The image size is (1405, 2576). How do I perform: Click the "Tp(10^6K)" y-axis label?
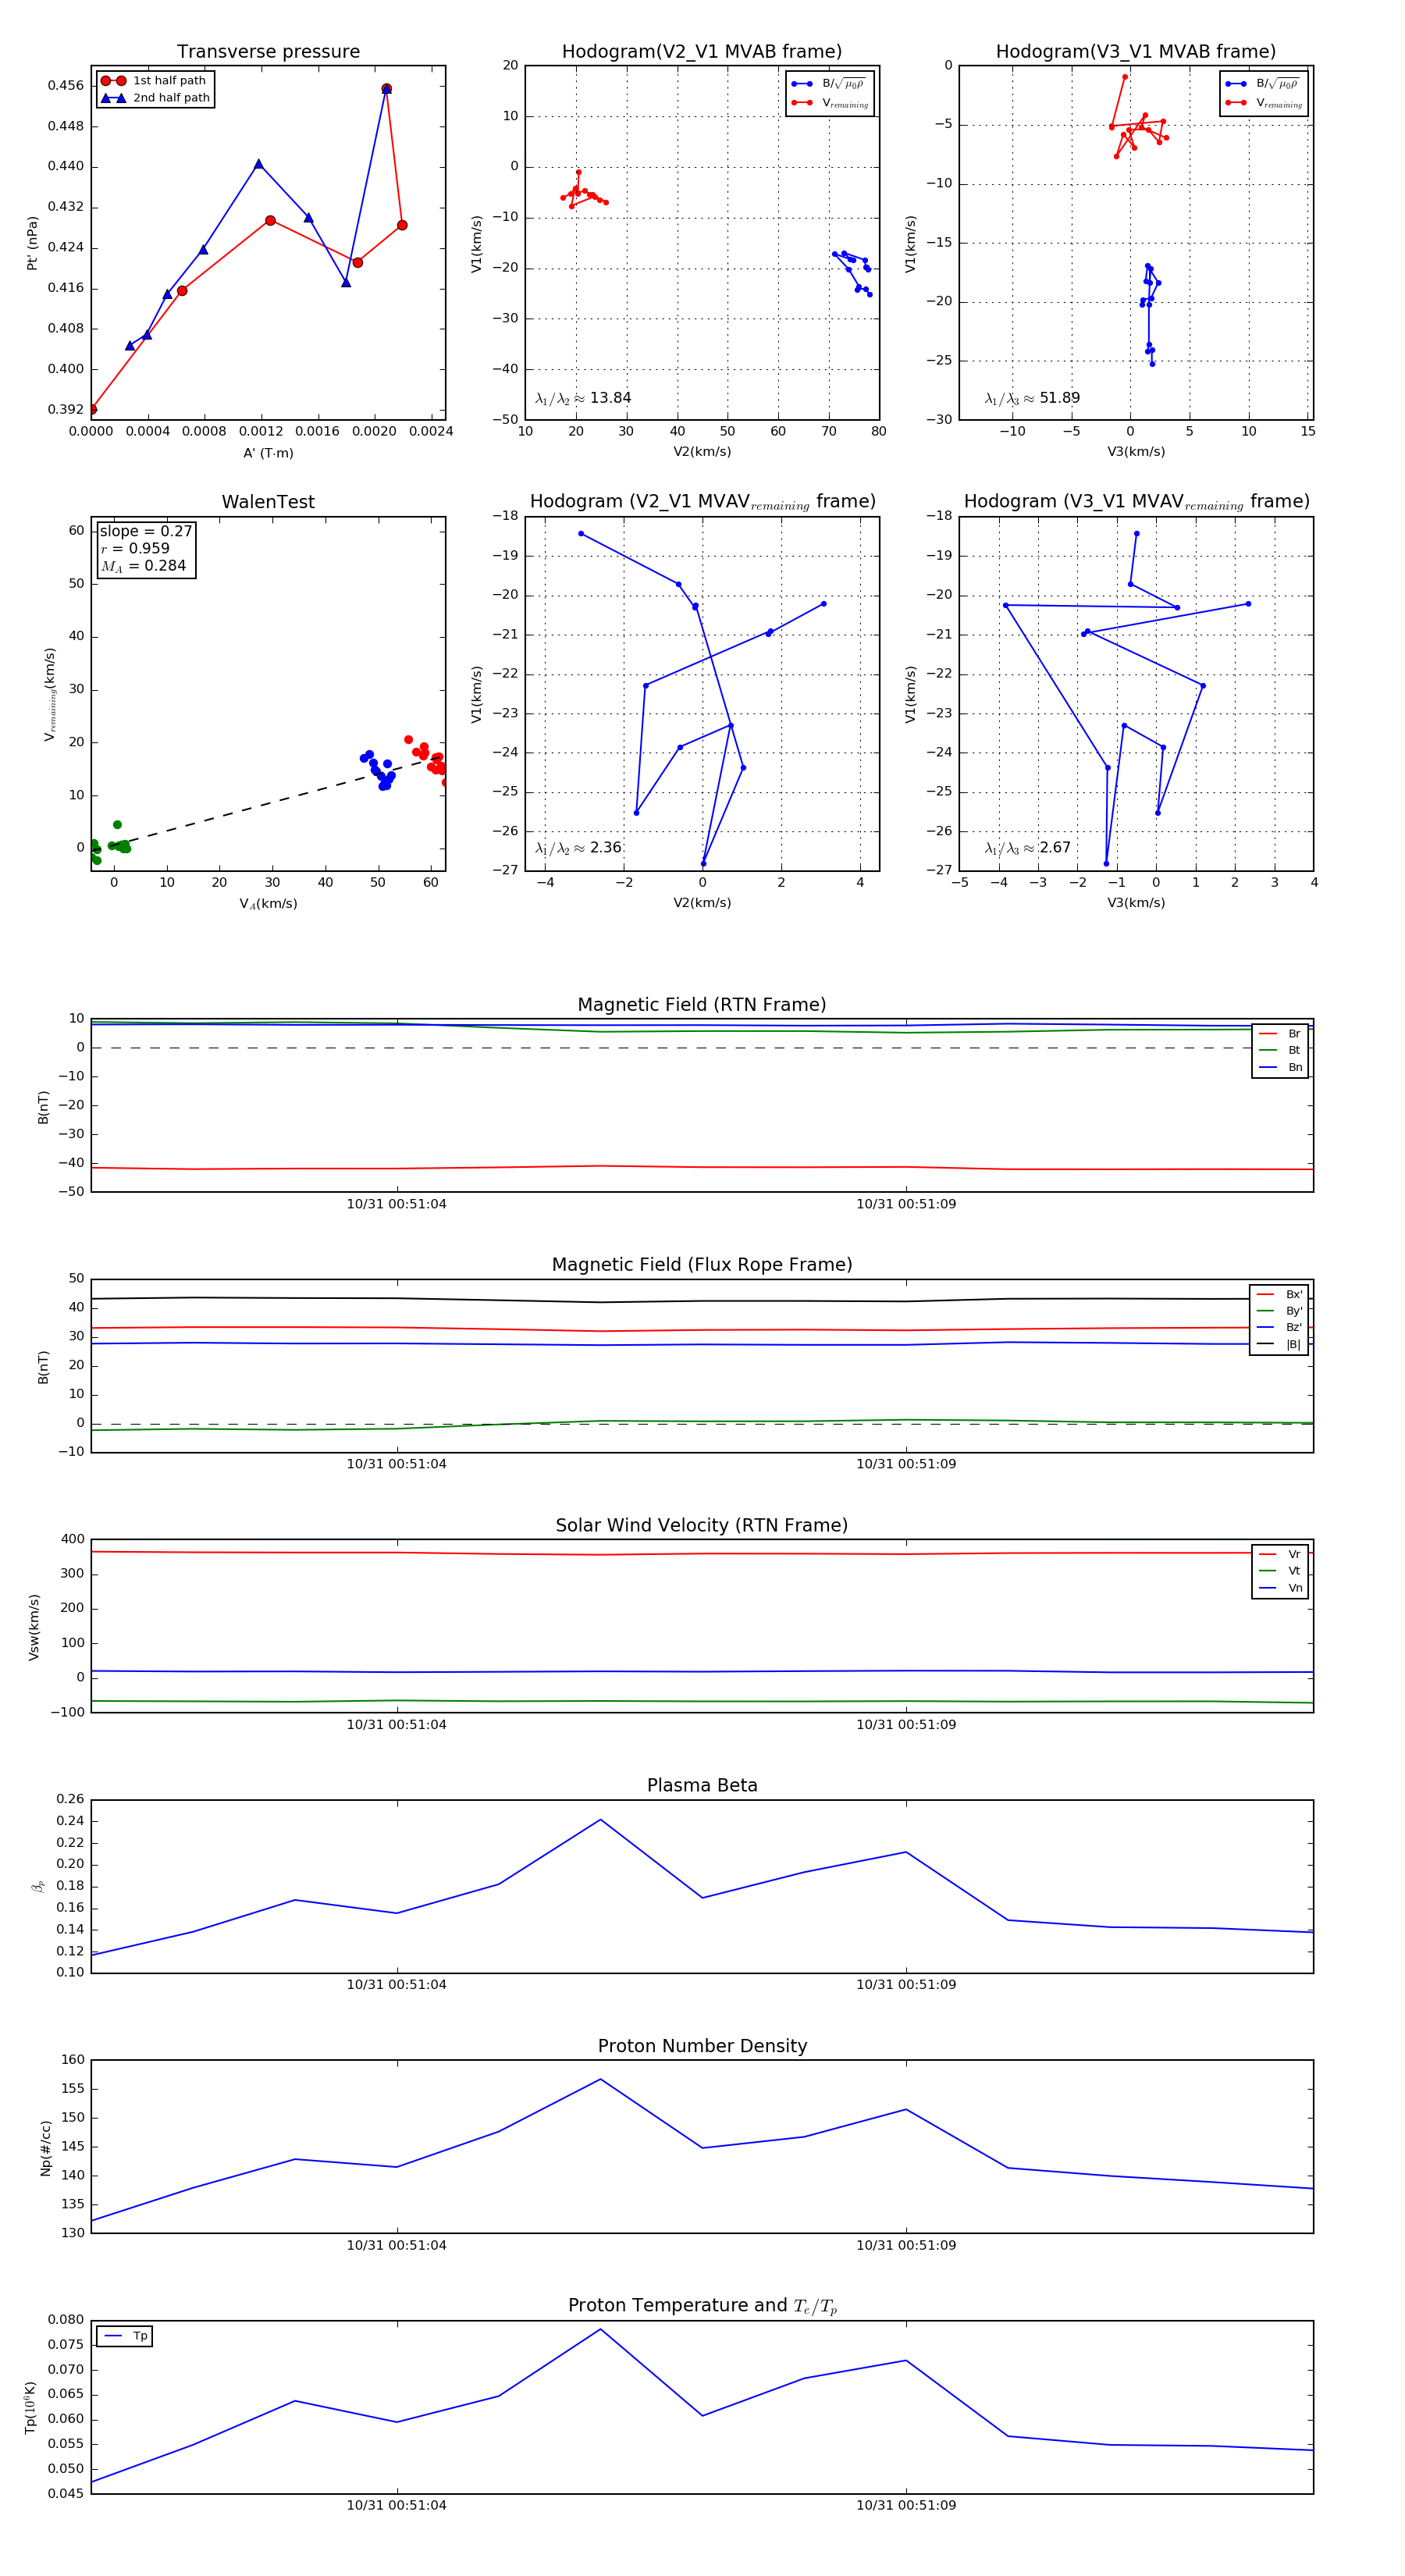coord(32,2407)
